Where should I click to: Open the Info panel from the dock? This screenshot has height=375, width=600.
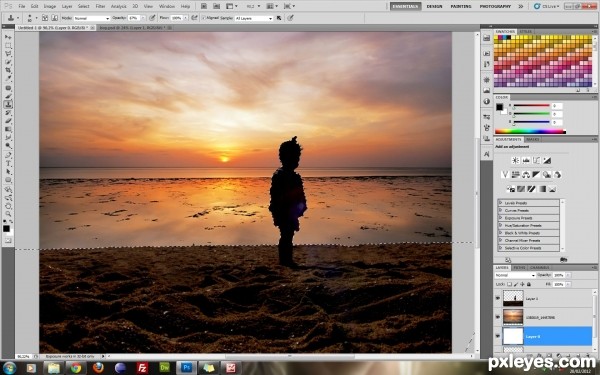point(486,101)
